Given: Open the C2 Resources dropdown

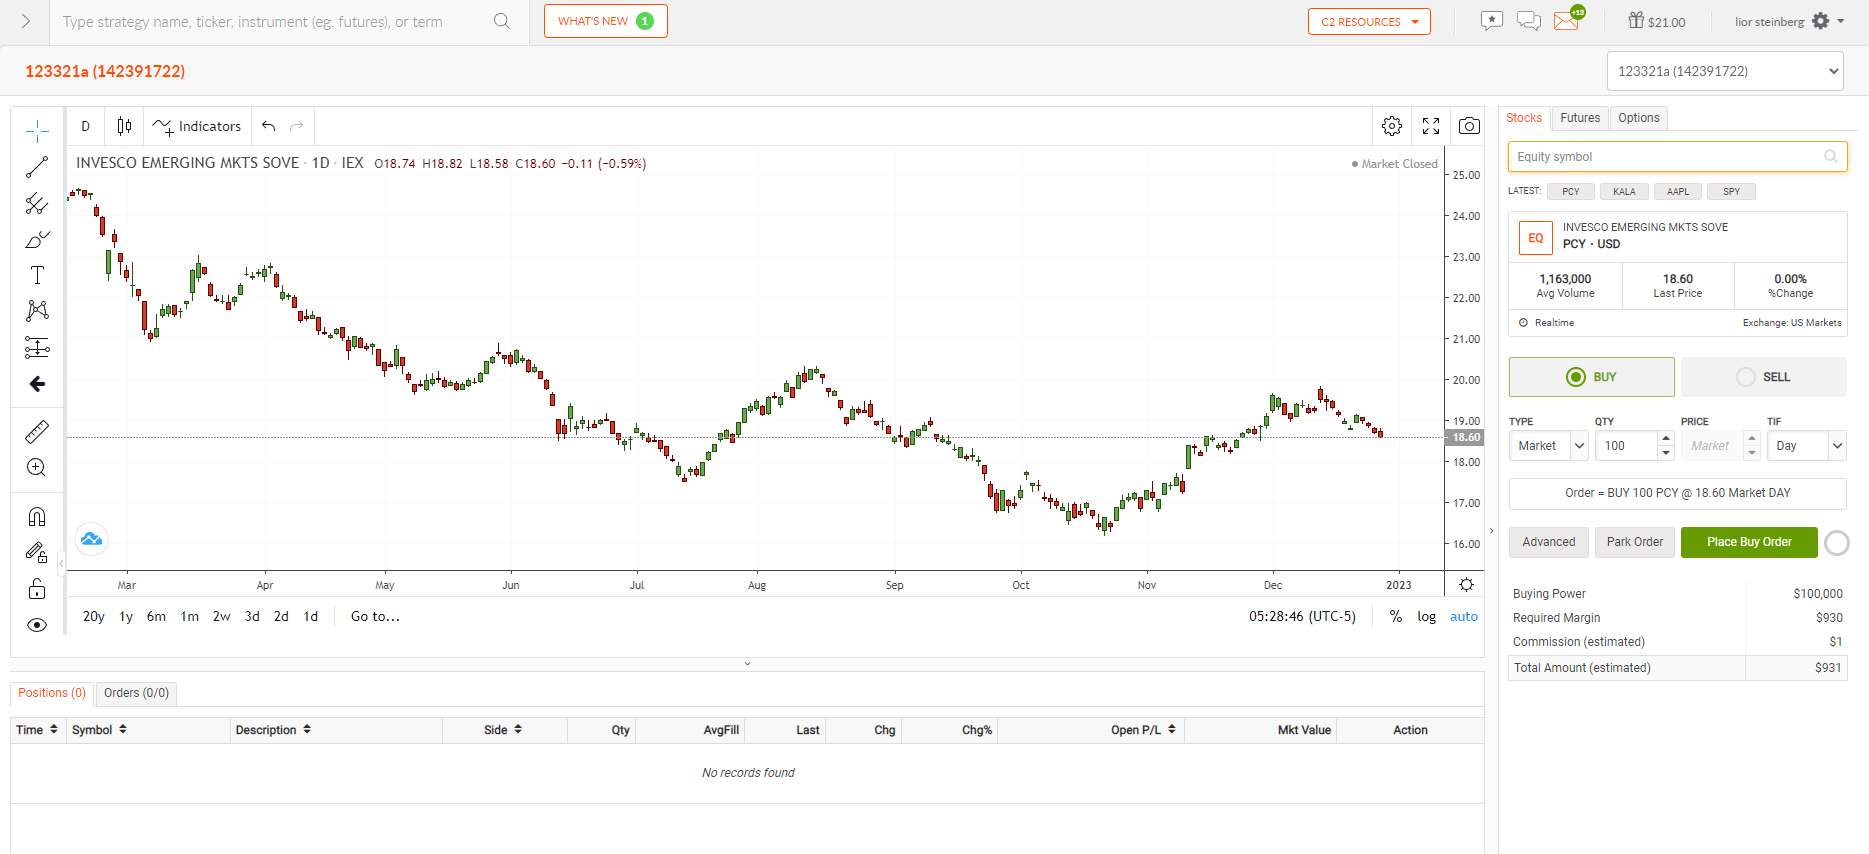Looking at the screenshot, I should (1368, 22).
